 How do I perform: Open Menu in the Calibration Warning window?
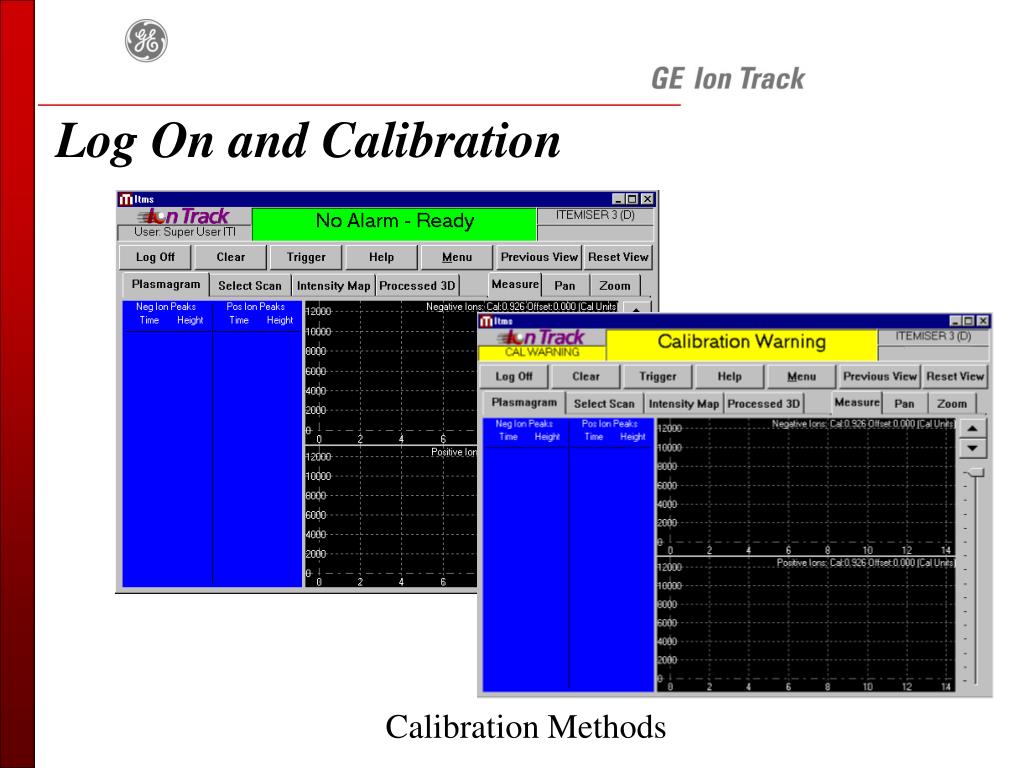(801, 376)
